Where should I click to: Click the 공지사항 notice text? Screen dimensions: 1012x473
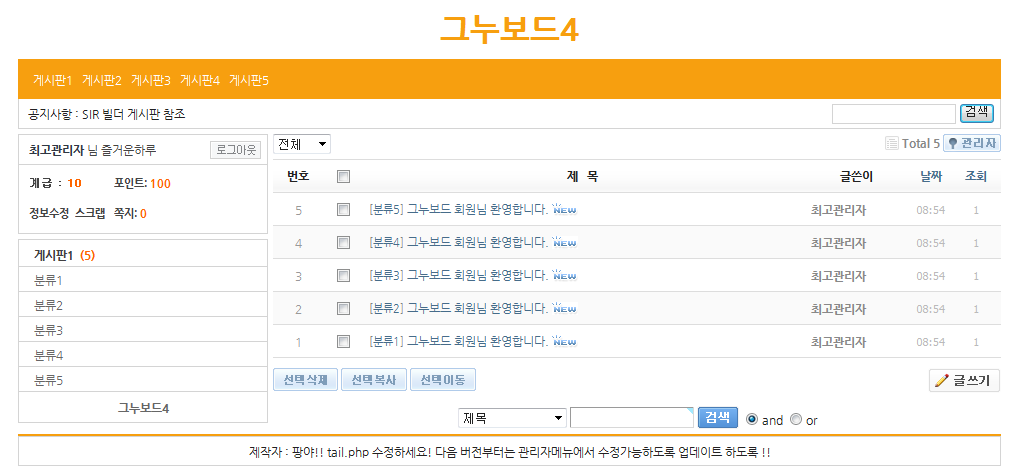click(x=106, y=114)
